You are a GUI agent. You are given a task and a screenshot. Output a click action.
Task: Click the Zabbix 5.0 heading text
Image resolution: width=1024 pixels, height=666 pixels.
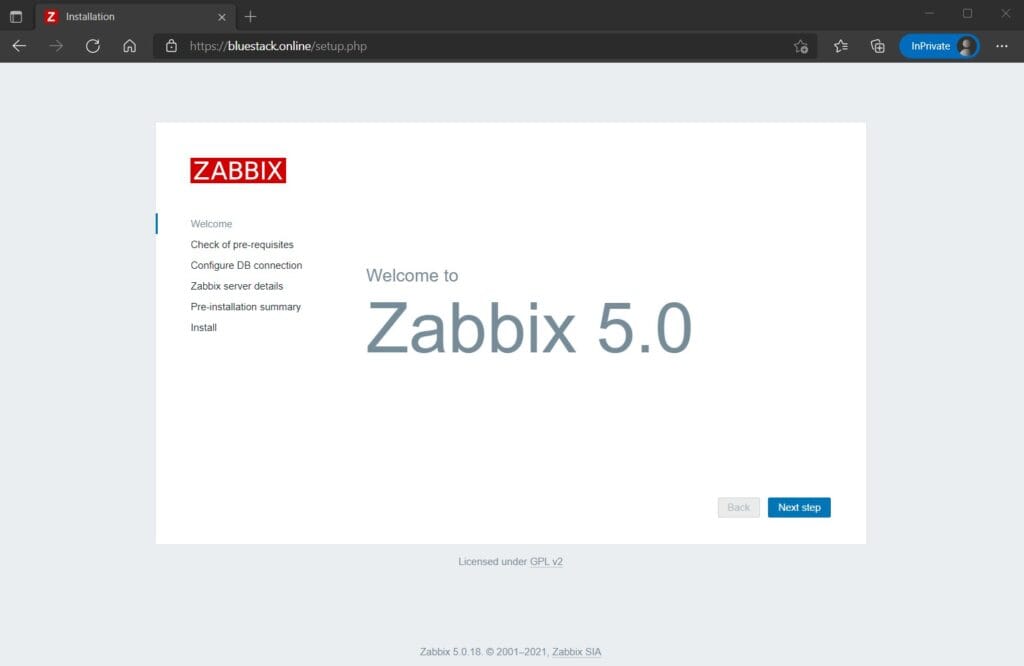coord(528,328)
